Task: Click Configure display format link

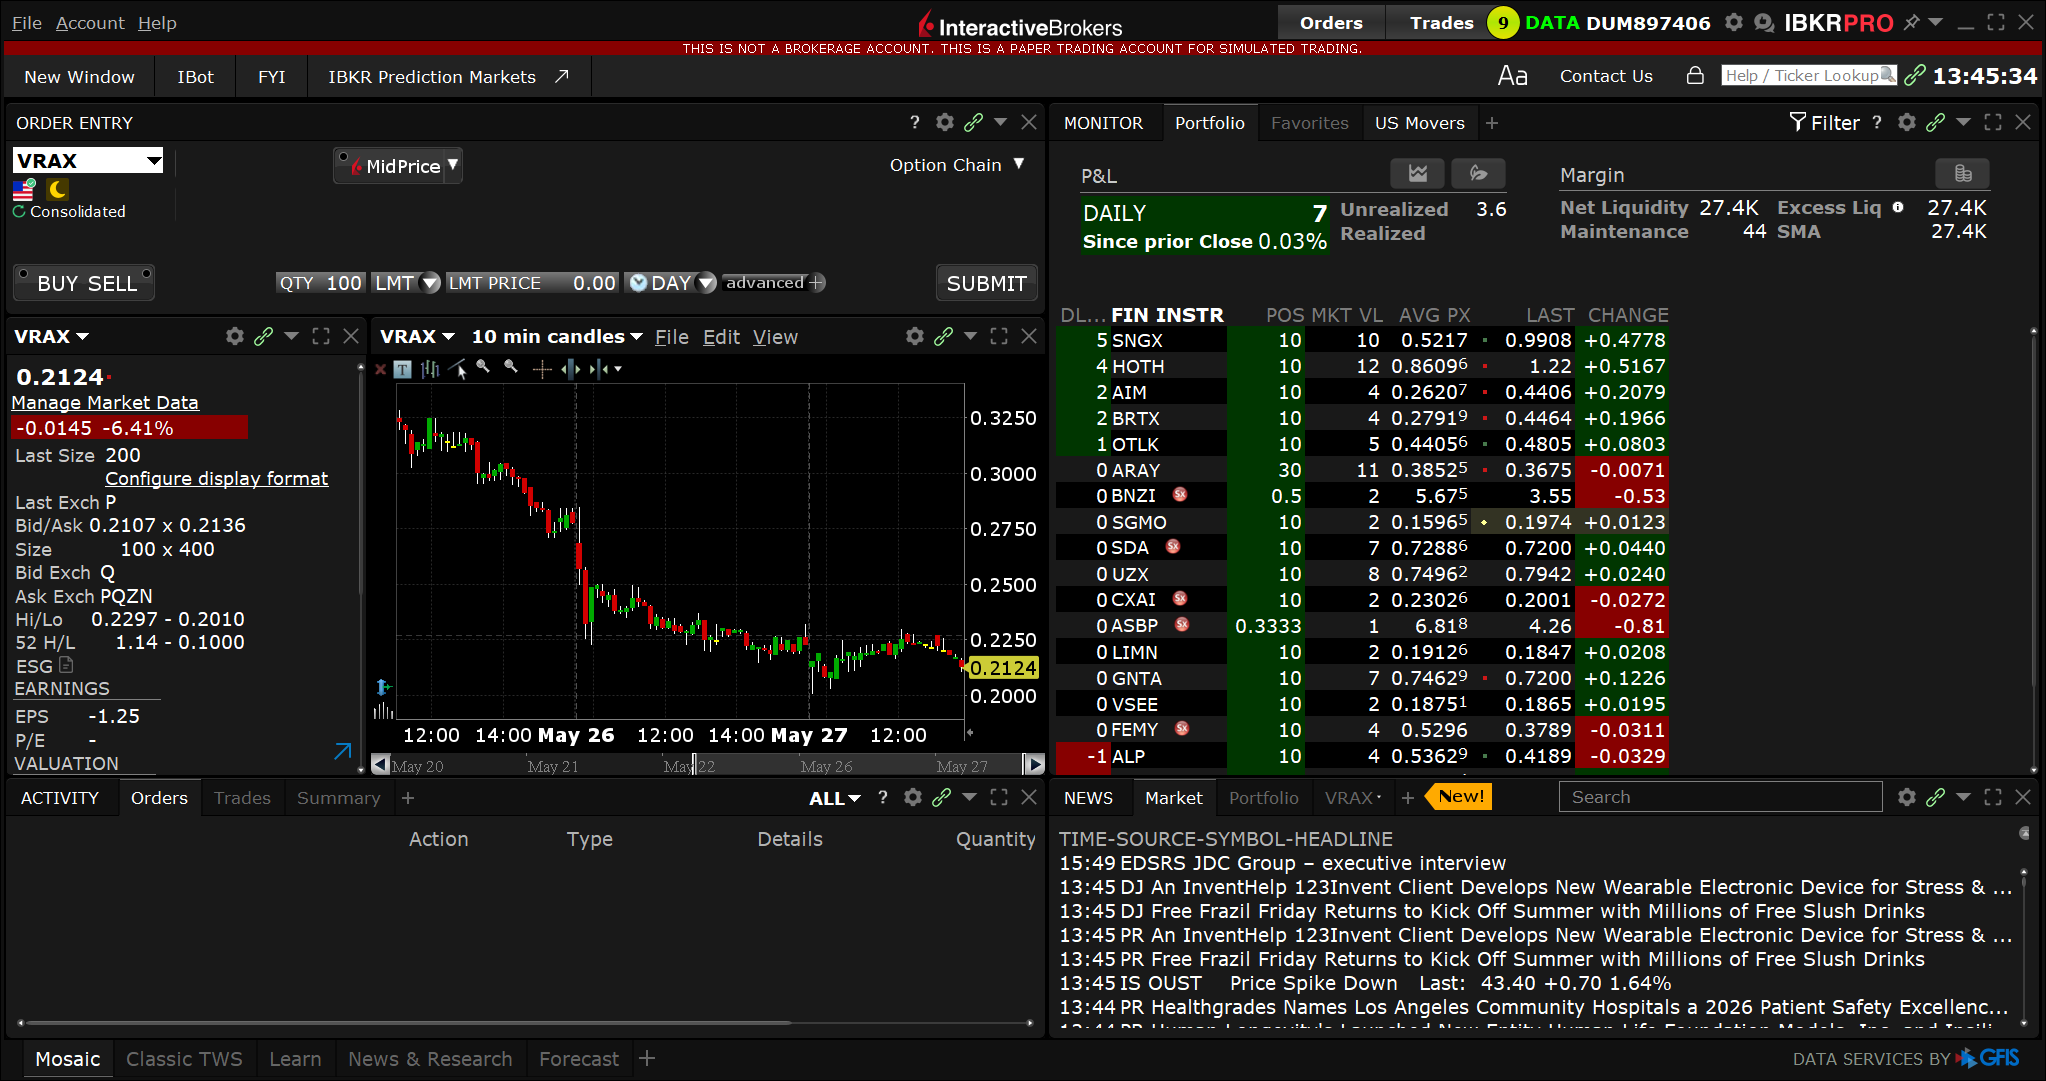Action: point(216,478)
